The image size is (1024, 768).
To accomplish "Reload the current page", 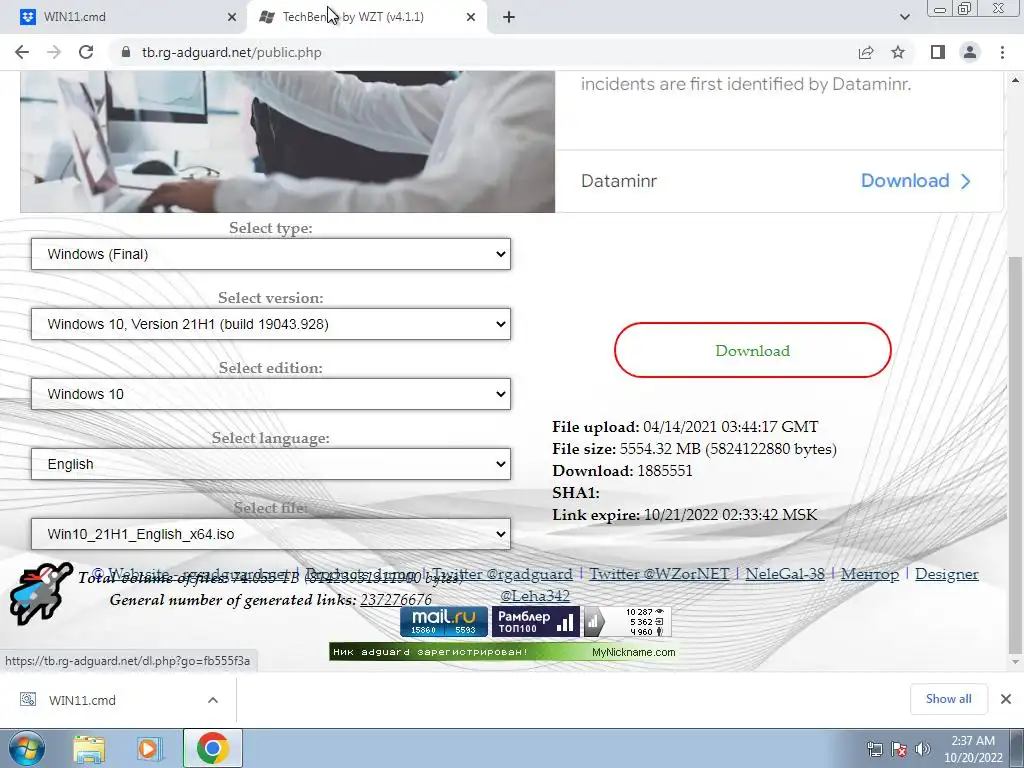I will point(86,52).
